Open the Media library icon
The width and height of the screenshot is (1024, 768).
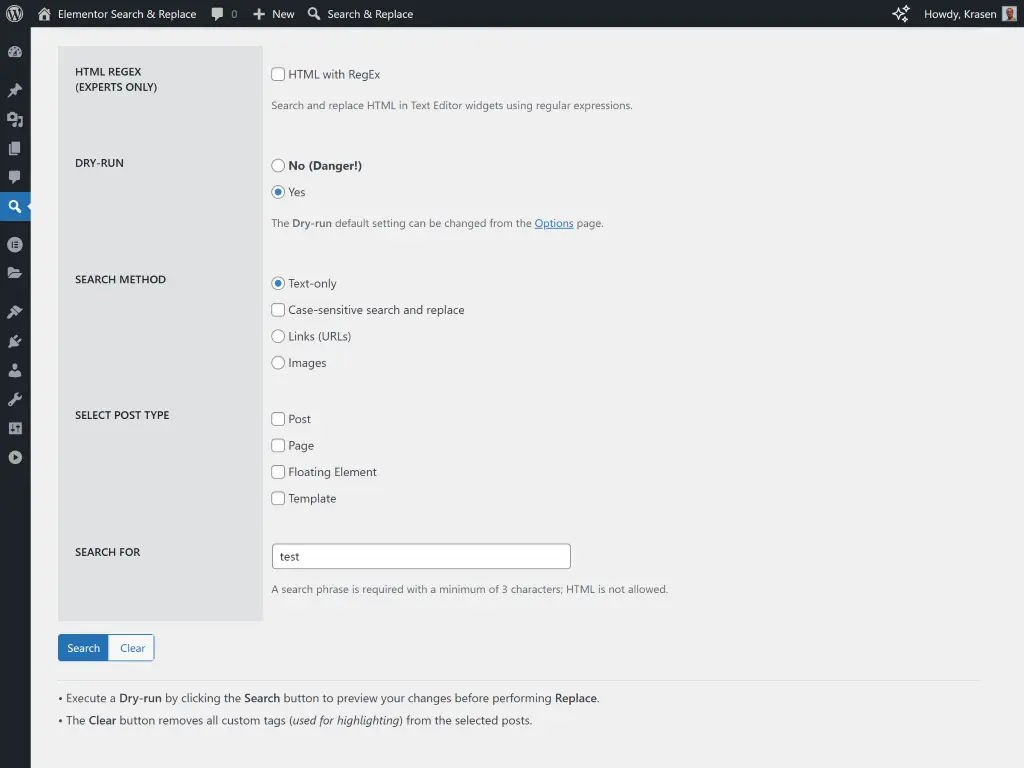click(14, 119)
